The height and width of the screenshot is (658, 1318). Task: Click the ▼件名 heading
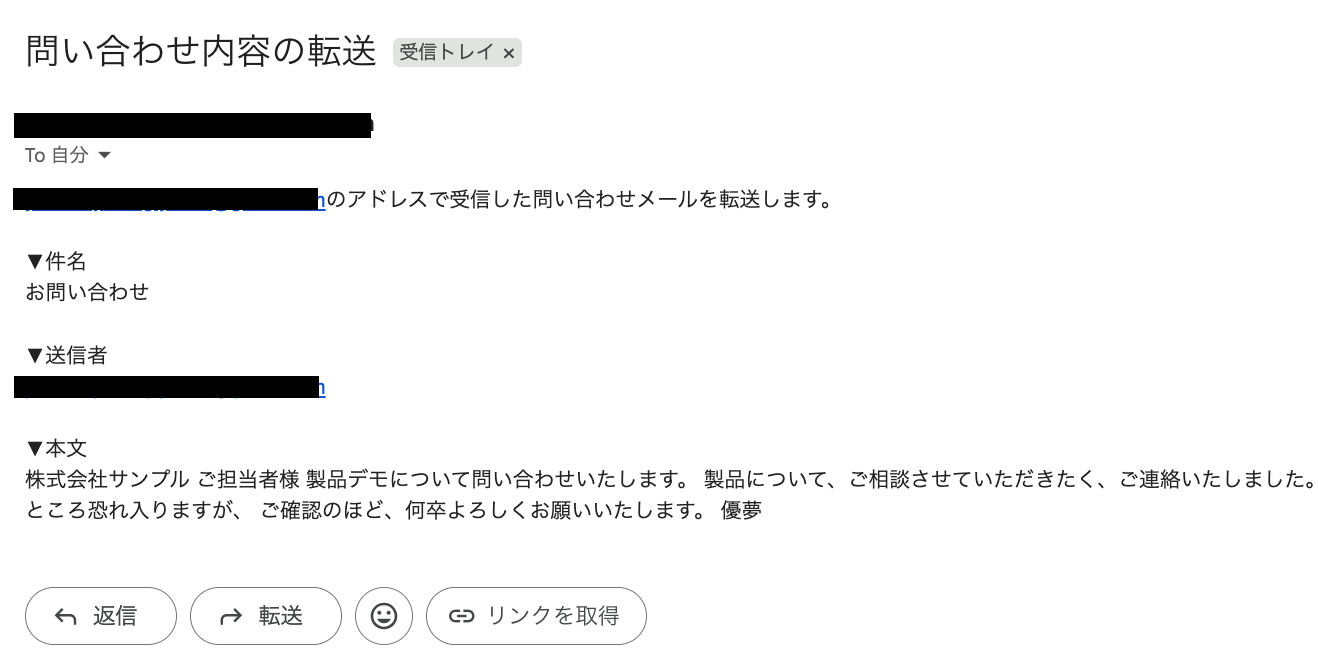click(56, 262)
